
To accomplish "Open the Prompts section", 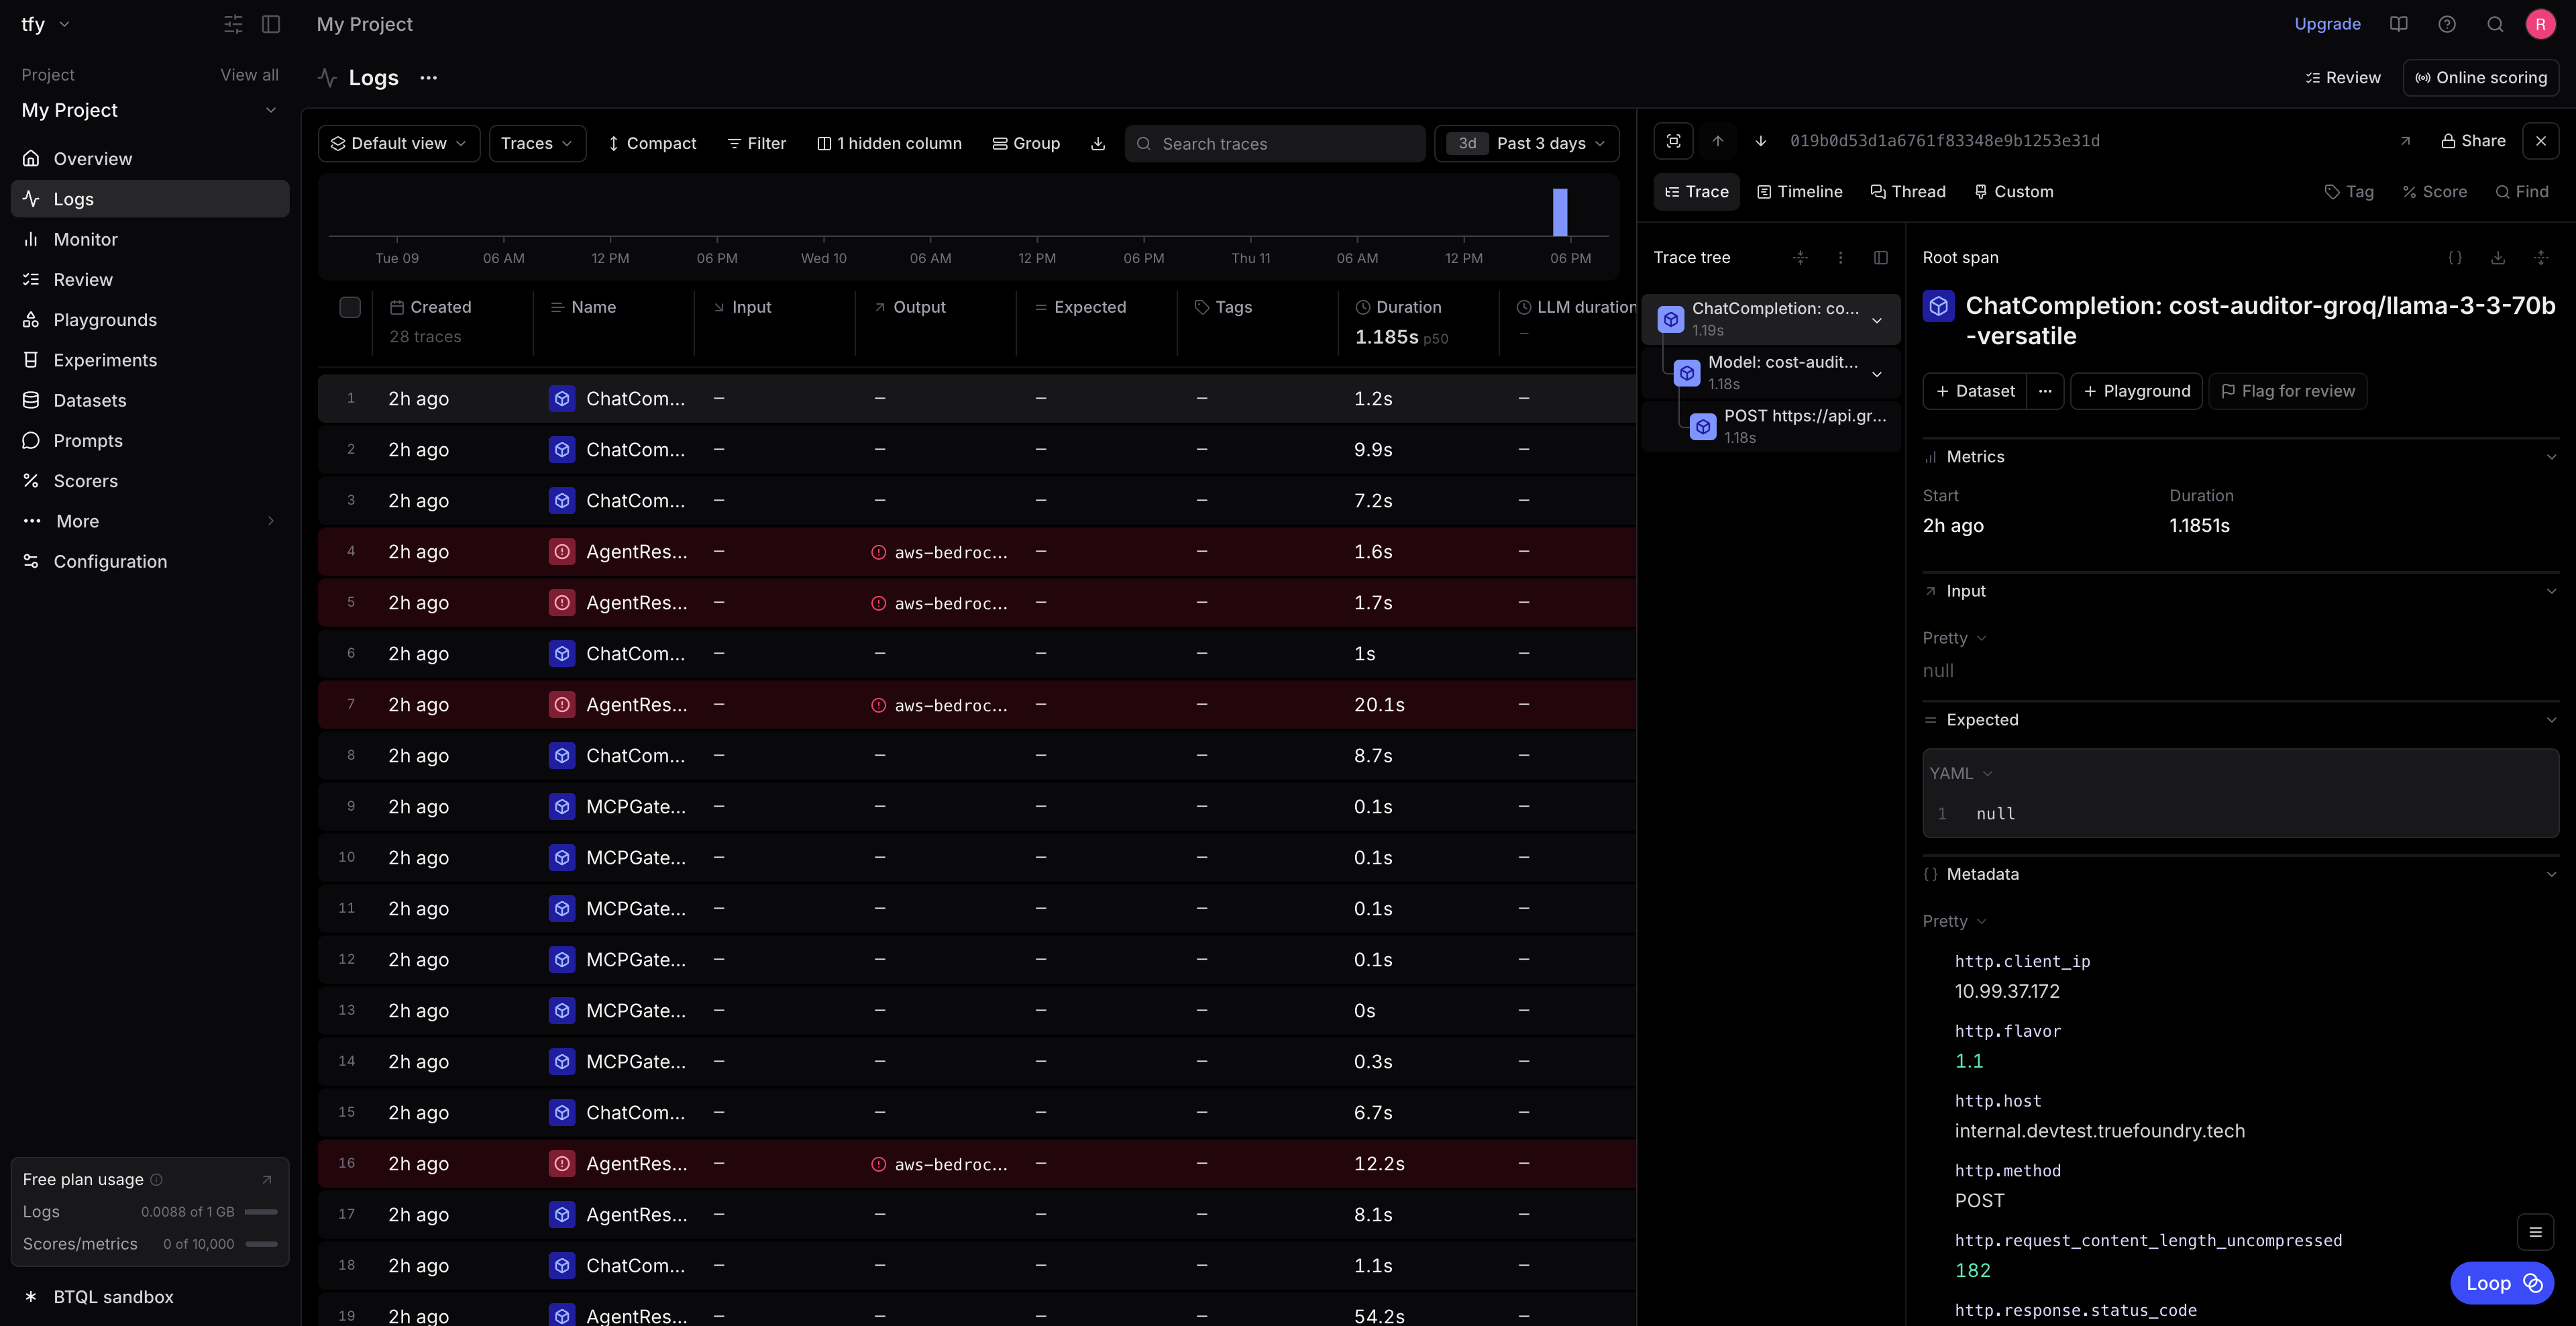I will (88, 440).
